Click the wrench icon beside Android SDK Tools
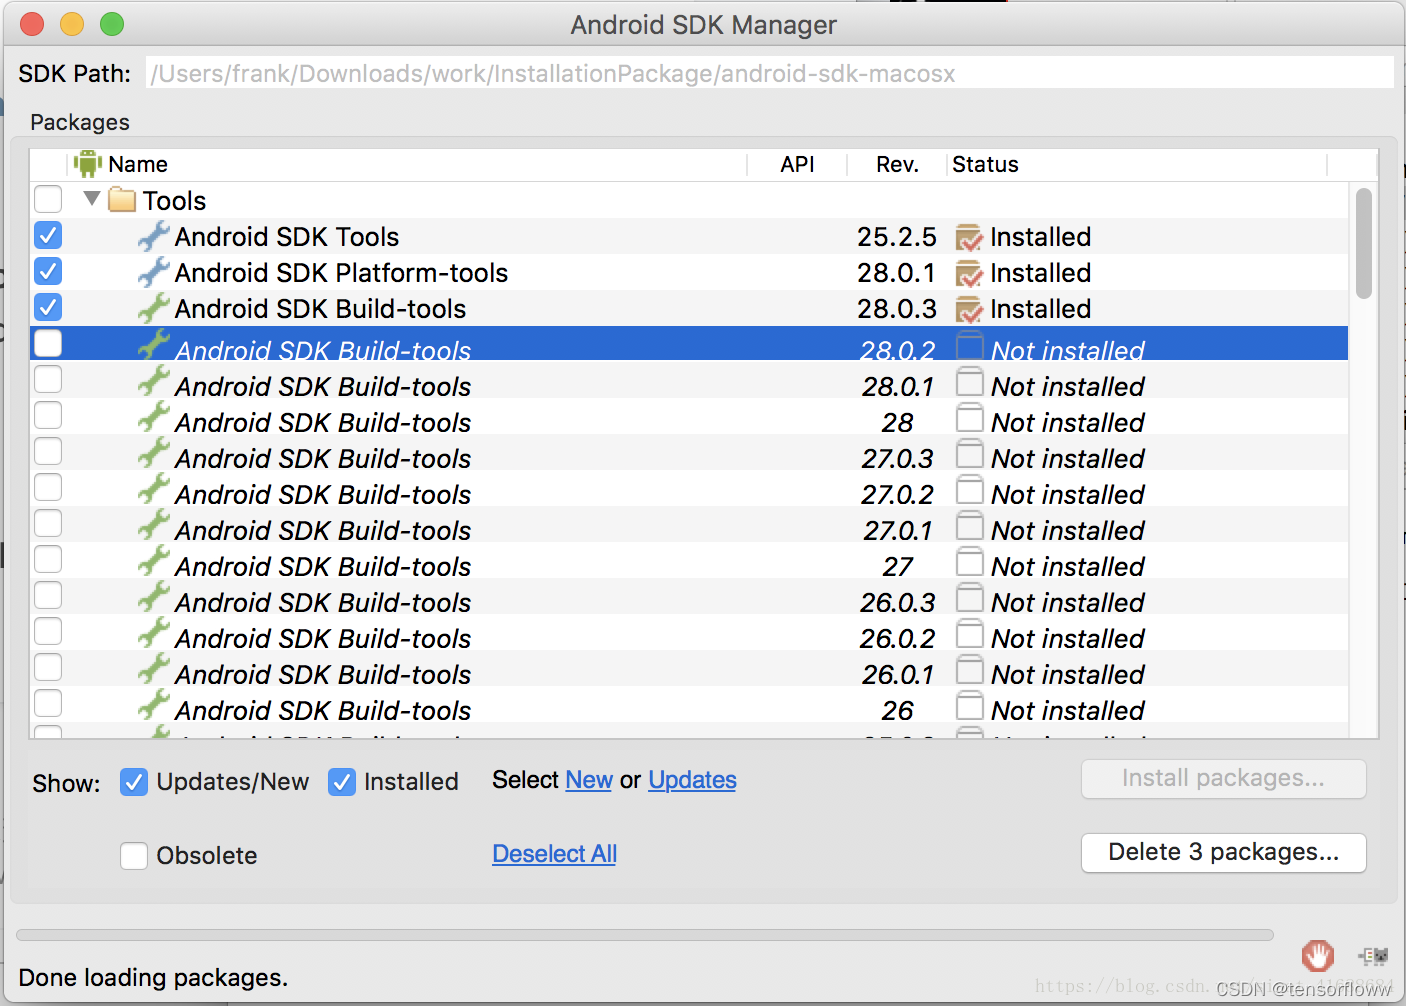 click(x=154, y=236)
